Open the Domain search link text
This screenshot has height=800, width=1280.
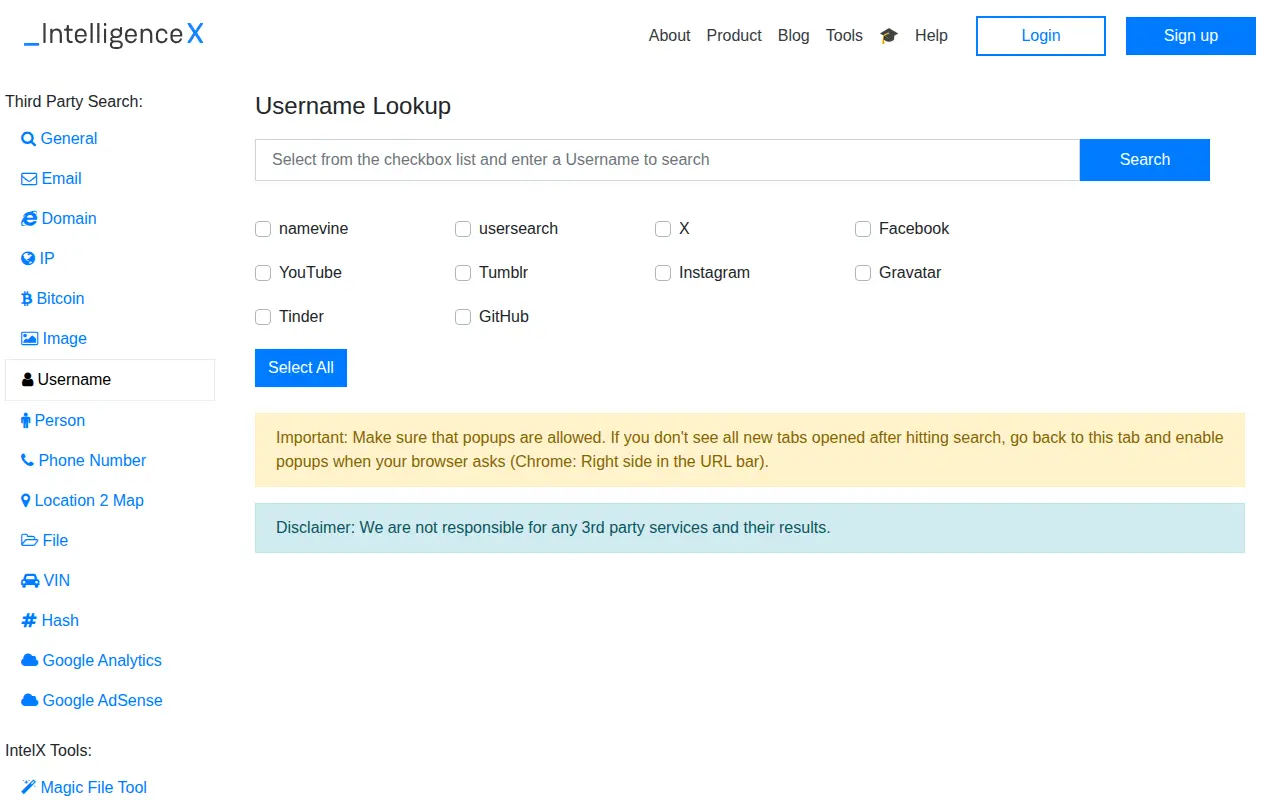coord(69,219)
